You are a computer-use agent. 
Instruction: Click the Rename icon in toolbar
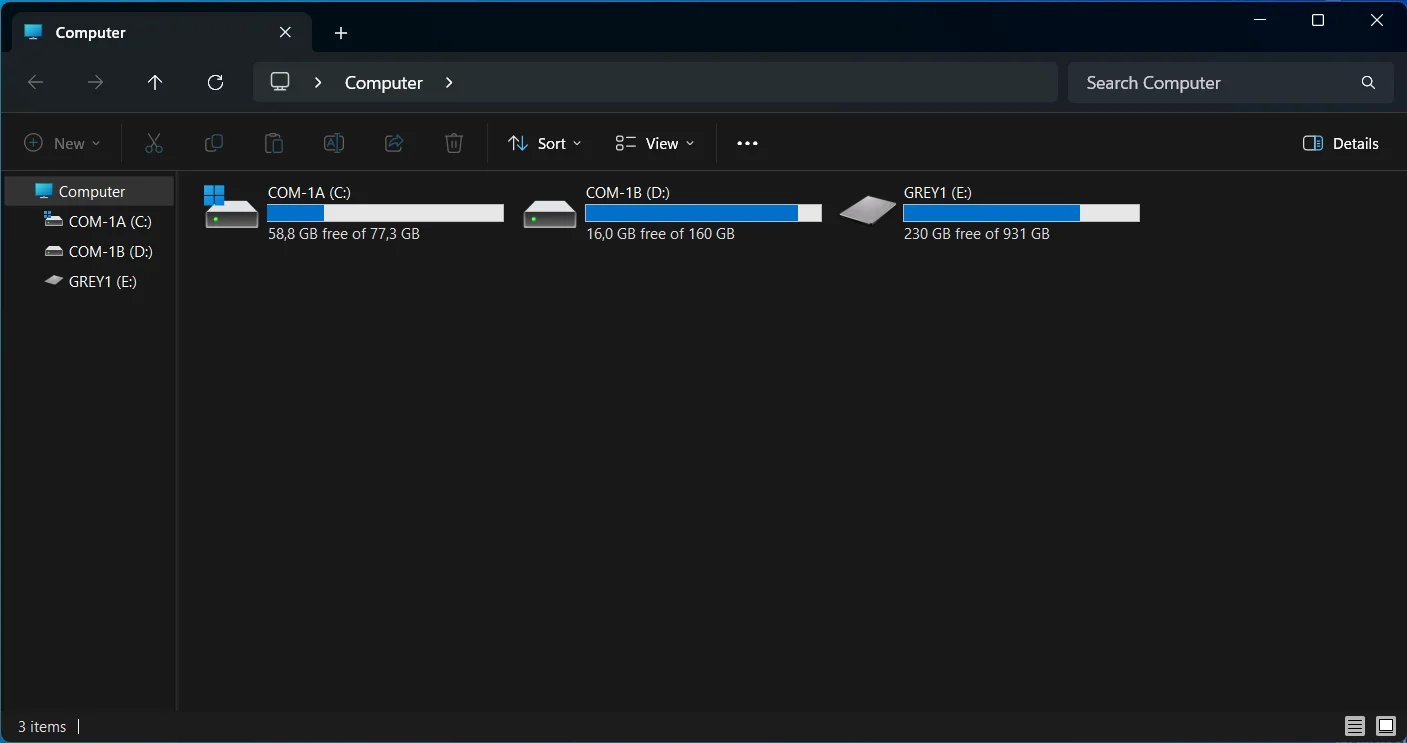point(334,143)
